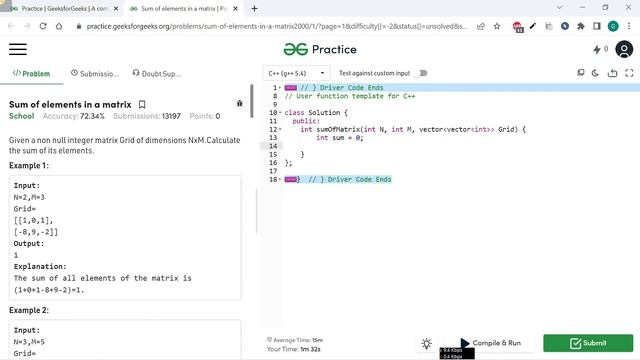Click the pen extension icon in toolbar
This screenshot has width=640, height=360.
tap(533, 26)
